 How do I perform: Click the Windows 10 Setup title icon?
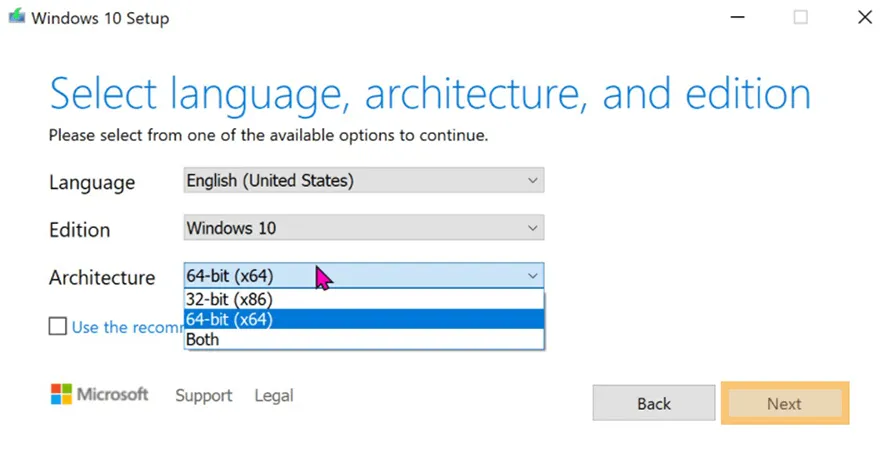17,17
